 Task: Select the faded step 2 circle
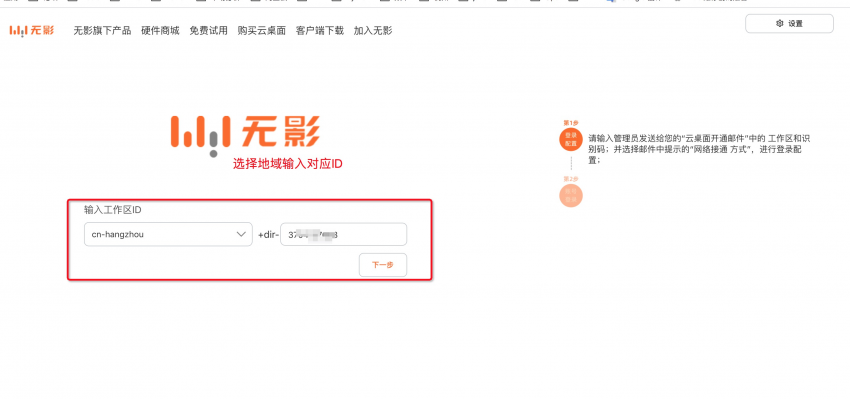coord(571,195)
